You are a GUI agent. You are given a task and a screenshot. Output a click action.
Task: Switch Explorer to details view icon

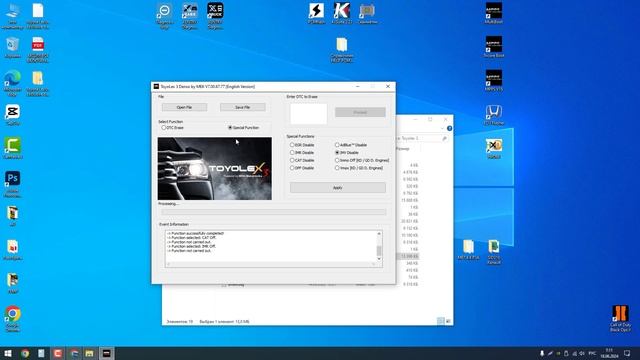point(440,321)
